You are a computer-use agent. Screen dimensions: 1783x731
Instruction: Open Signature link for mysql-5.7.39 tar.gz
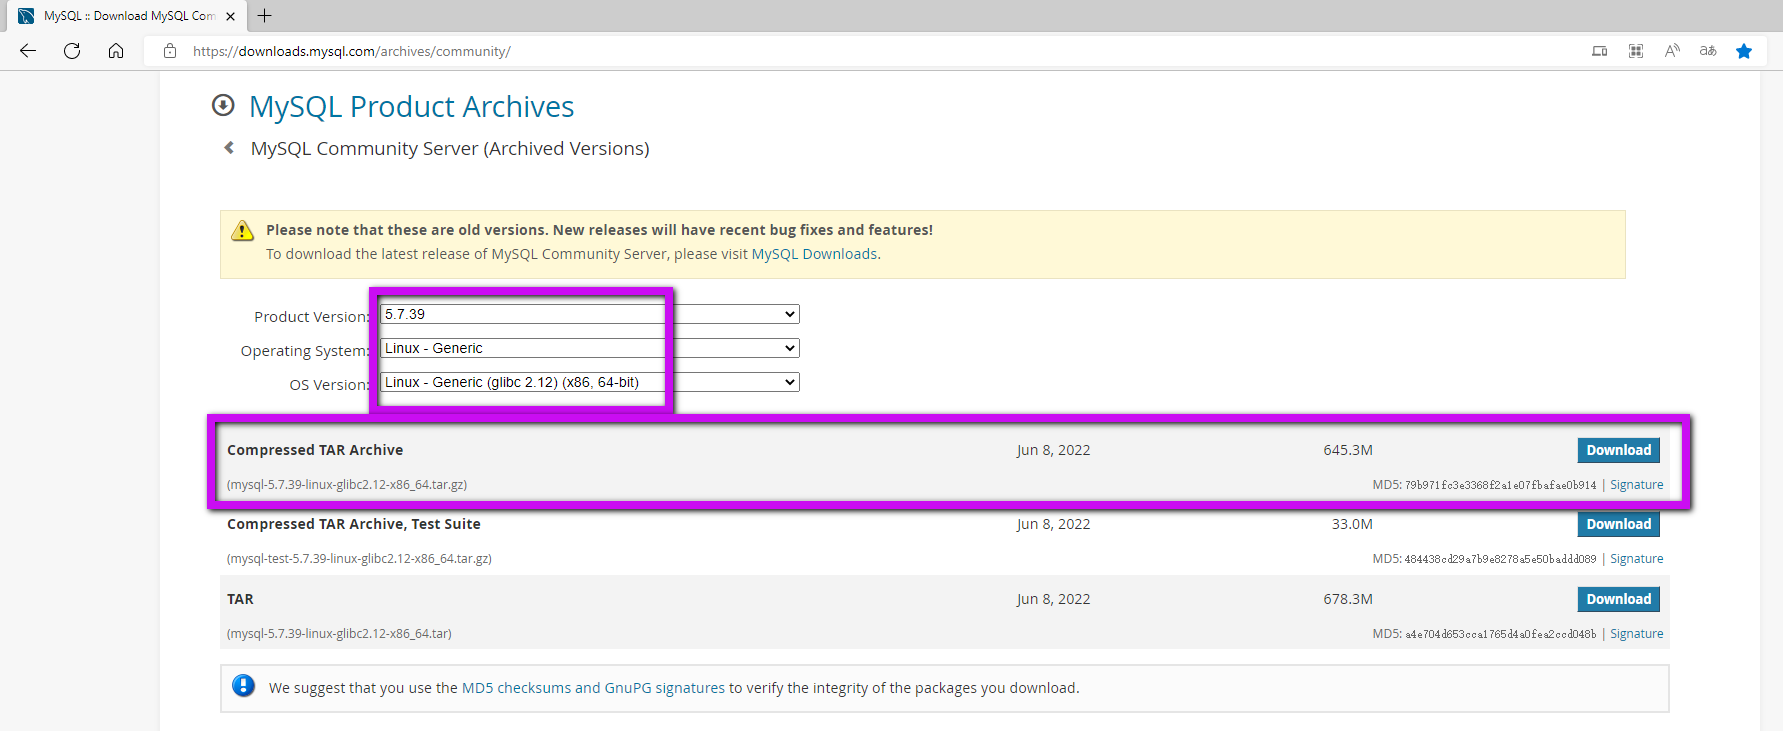[1636, 485]
